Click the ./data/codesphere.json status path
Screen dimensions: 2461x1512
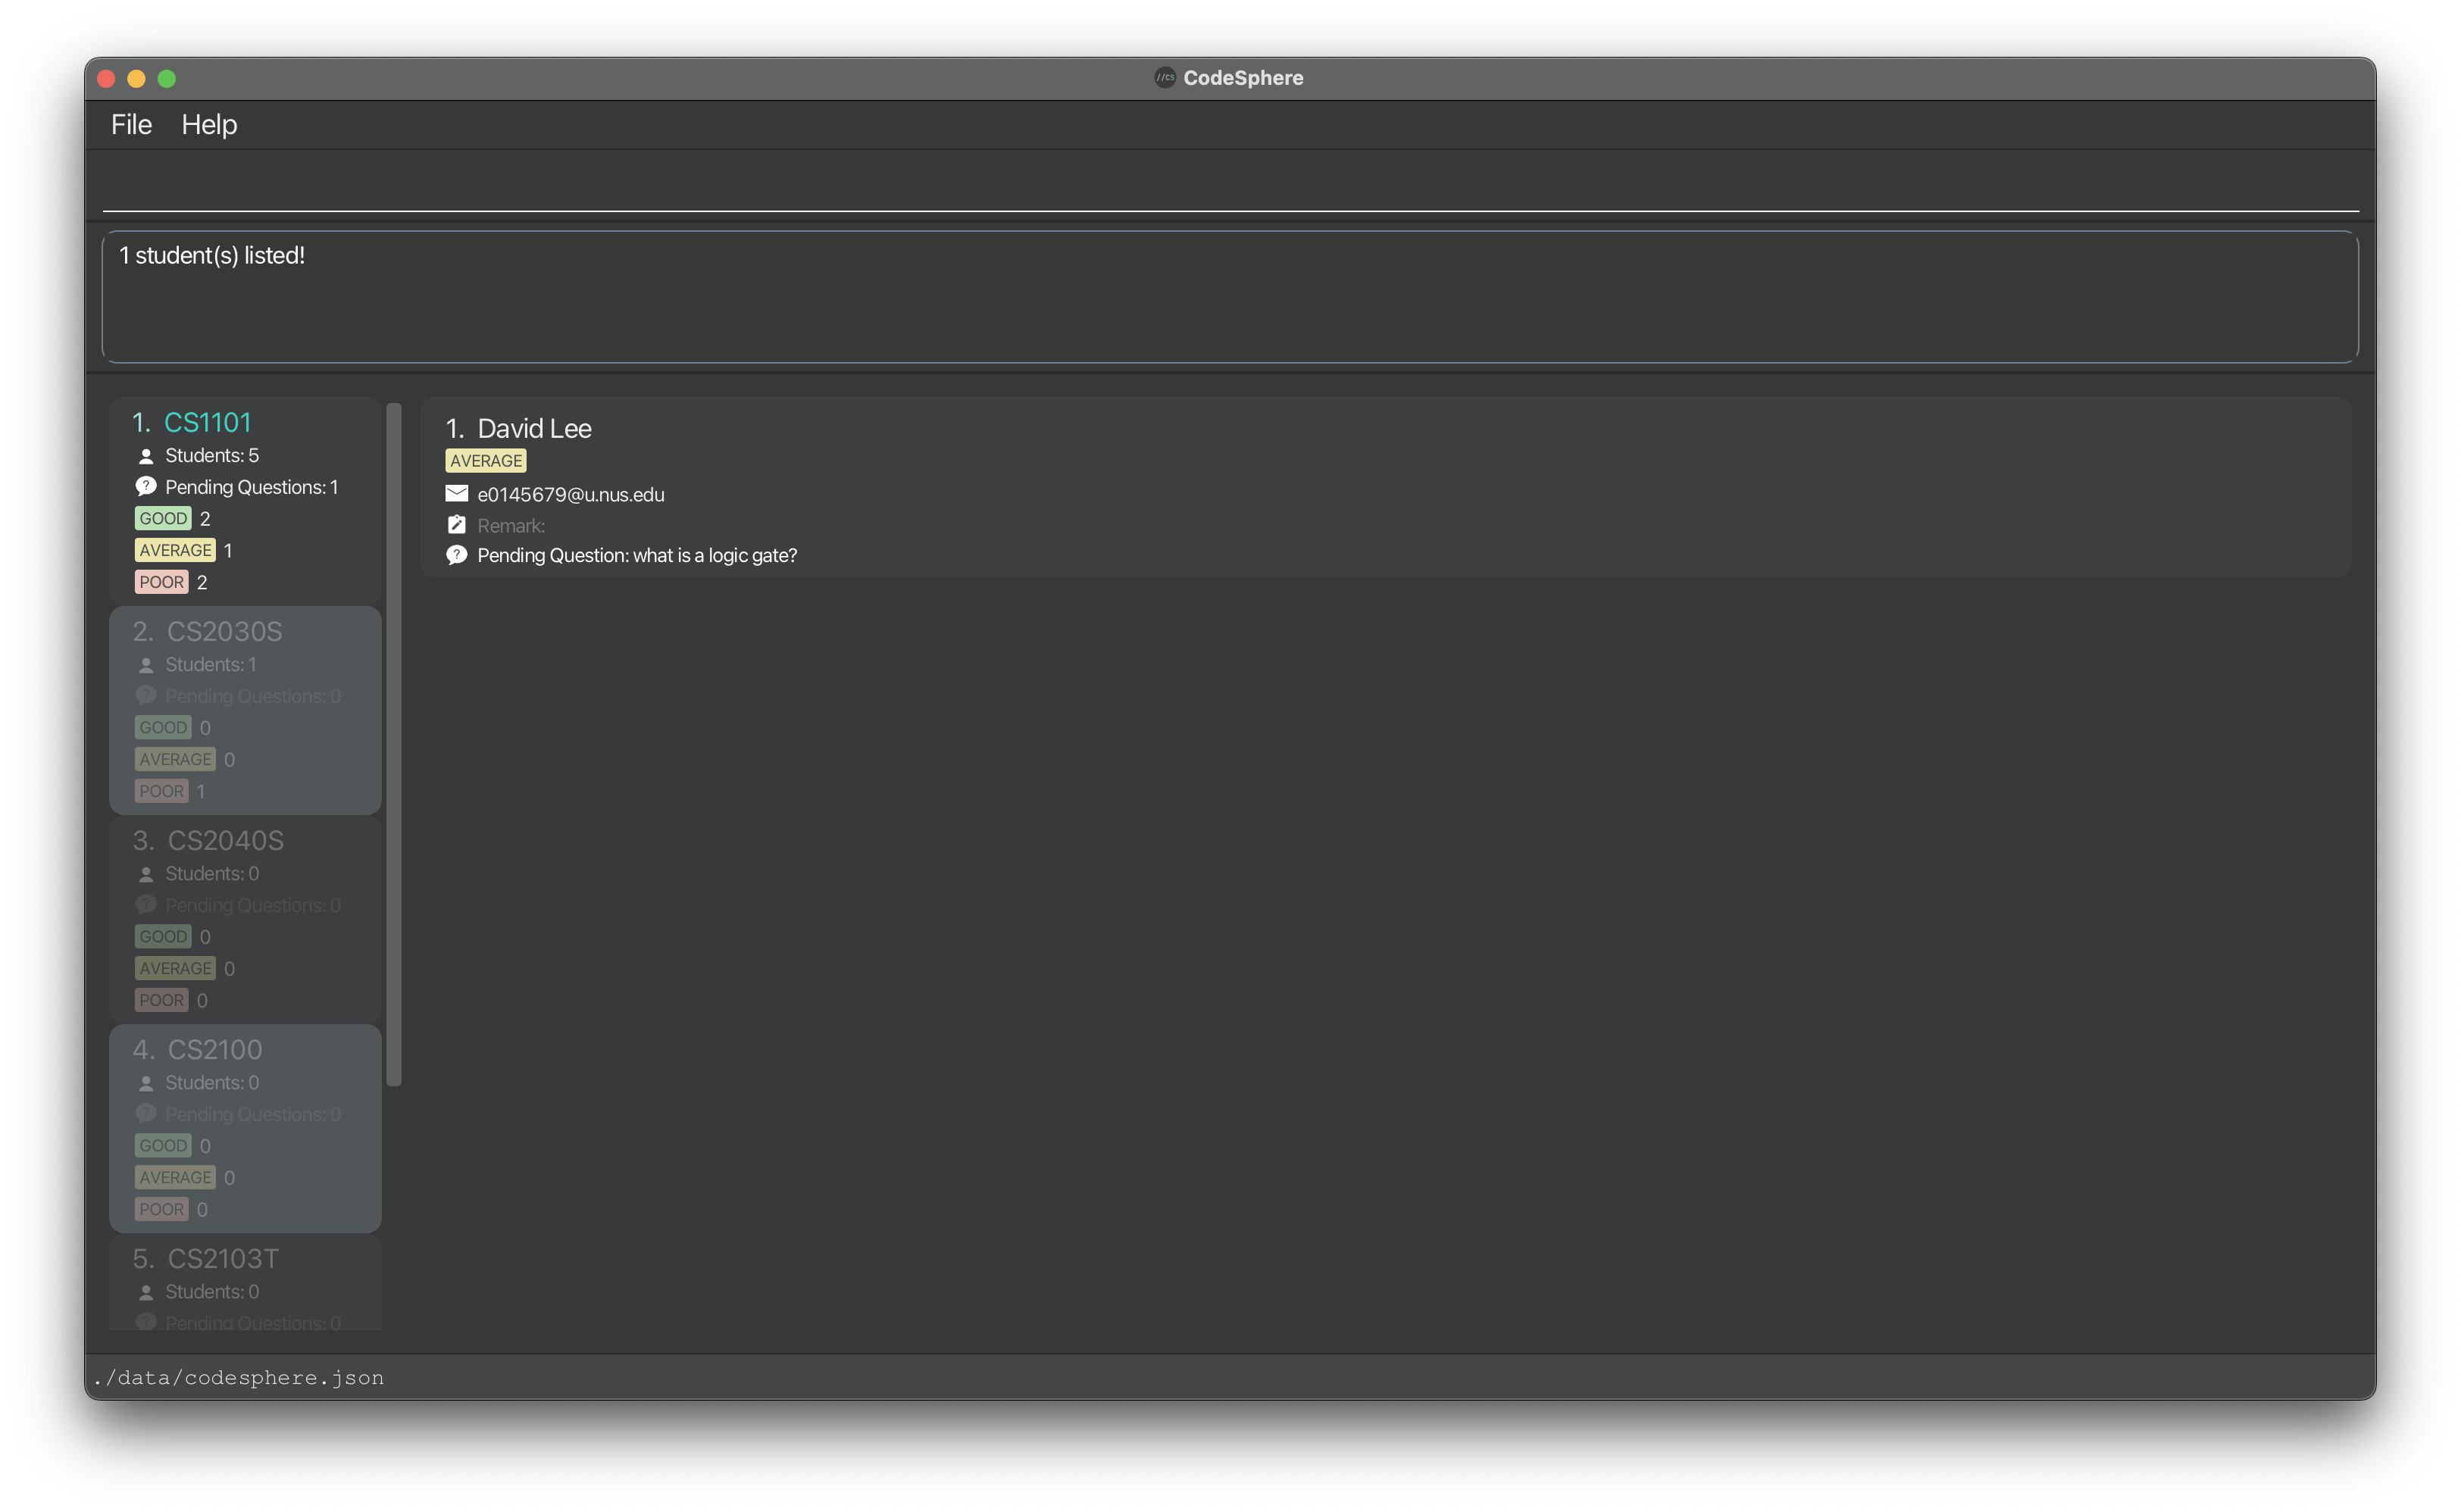[x=238, y=1377]
